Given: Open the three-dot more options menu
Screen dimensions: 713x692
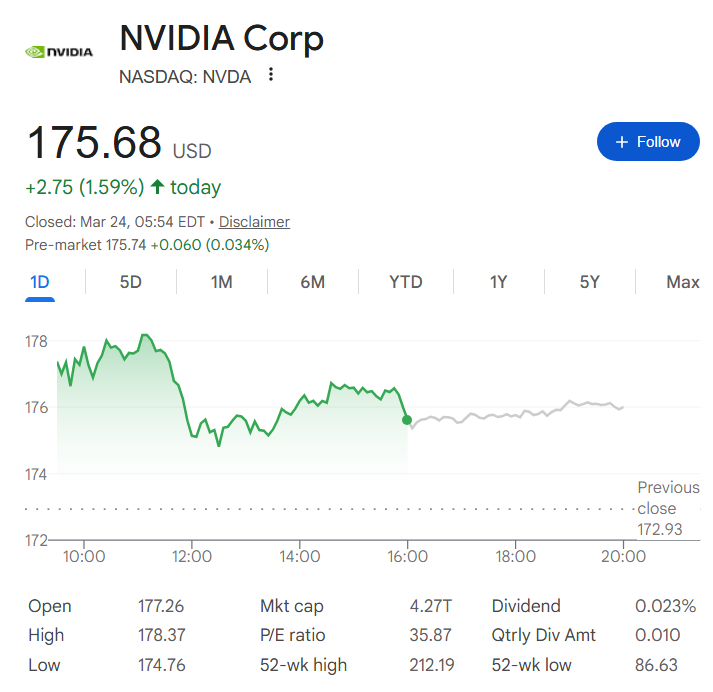Looking at the screenshot, I should point(270,76).
